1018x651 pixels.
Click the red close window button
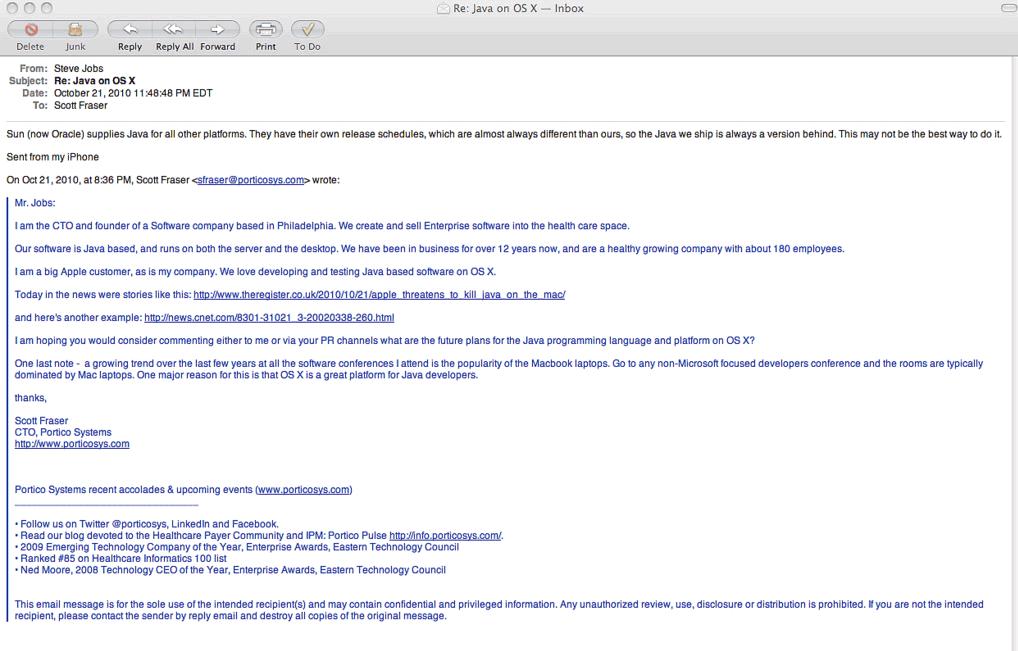tap(12, 8)
